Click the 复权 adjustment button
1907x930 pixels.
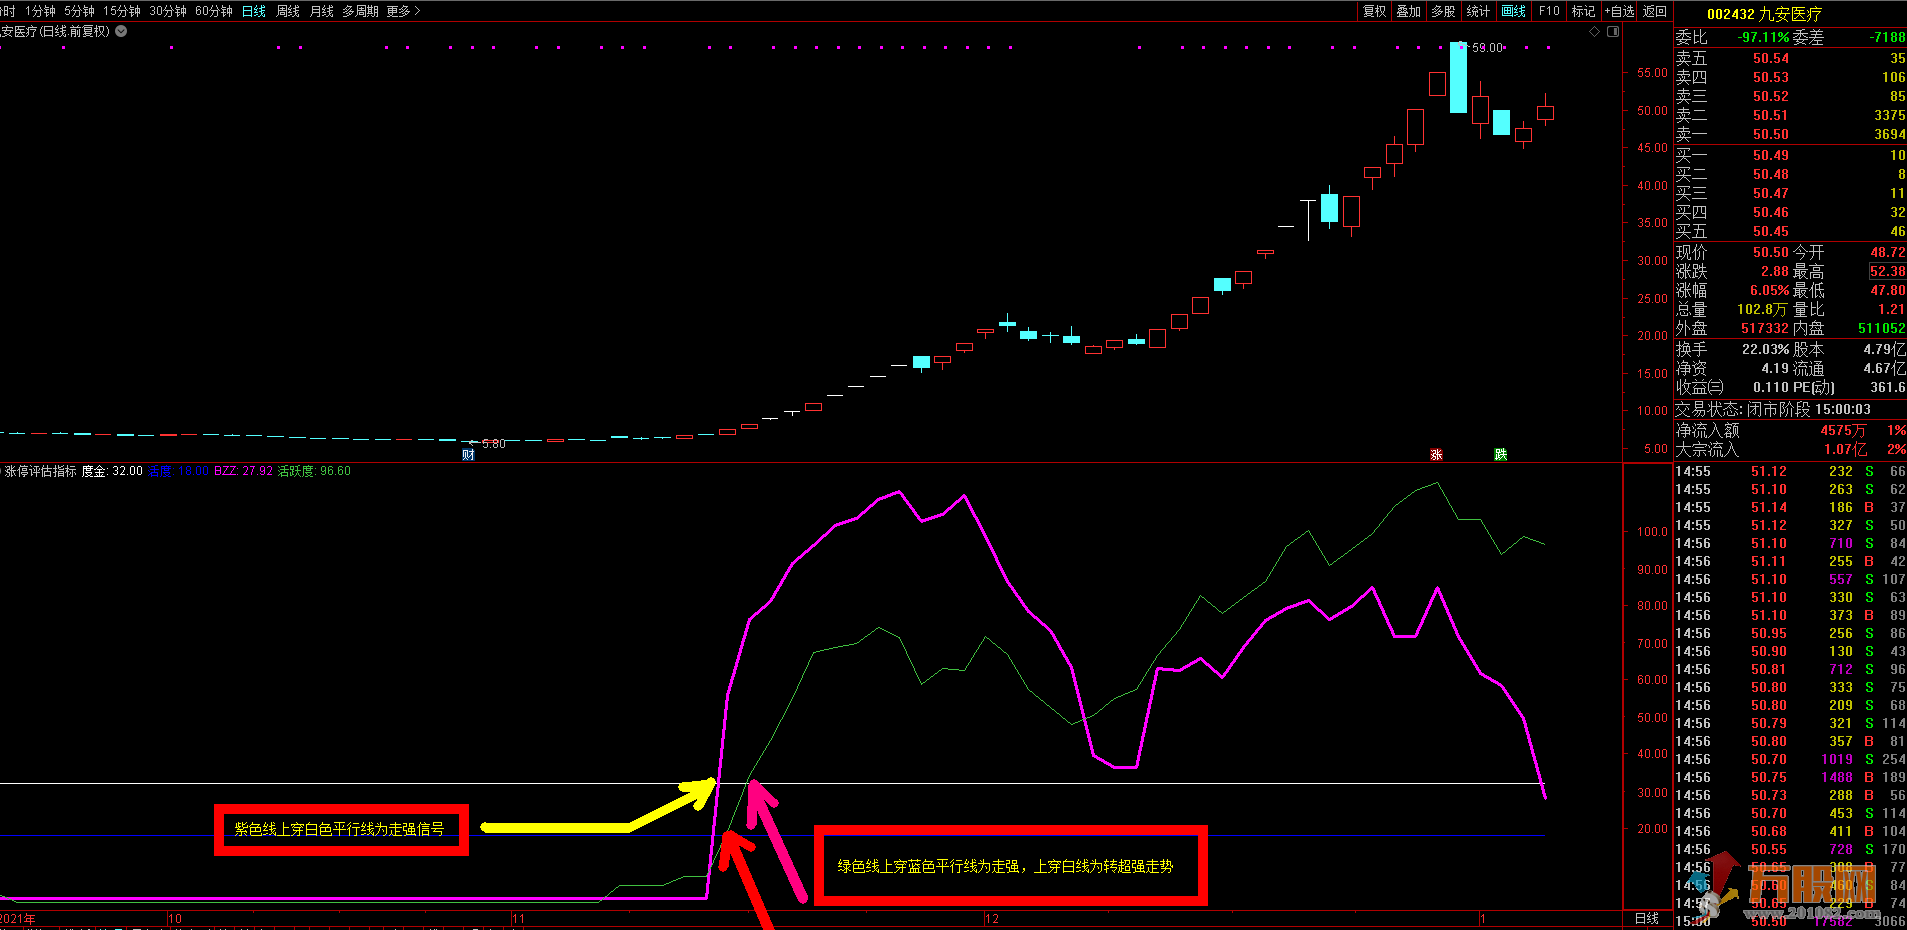tap(1375, 11)
